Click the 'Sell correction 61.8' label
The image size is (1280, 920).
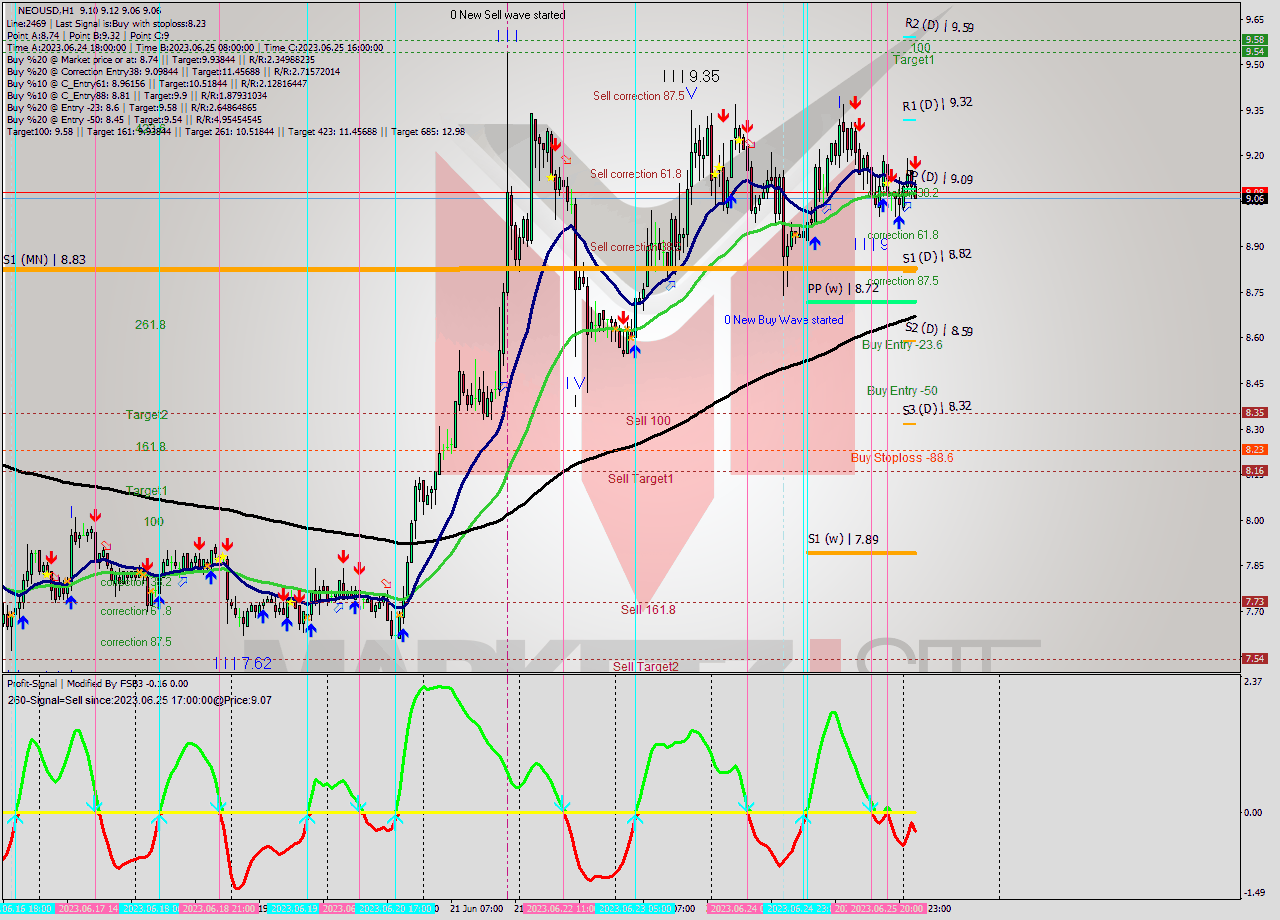pos(635,174)
